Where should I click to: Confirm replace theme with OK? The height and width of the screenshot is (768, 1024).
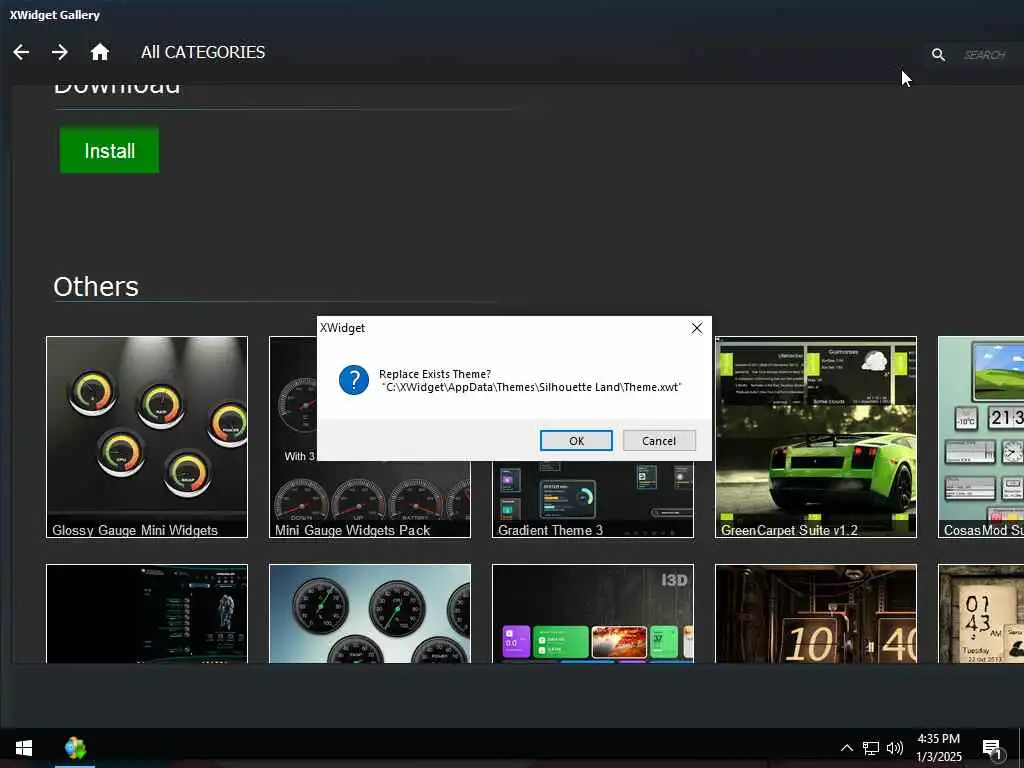[x=576, y=441]
